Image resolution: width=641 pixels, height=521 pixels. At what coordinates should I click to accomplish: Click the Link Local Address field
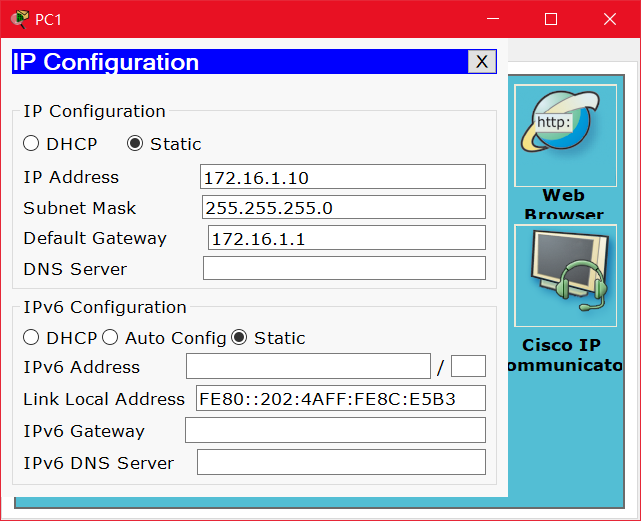[x=341, y=398]
